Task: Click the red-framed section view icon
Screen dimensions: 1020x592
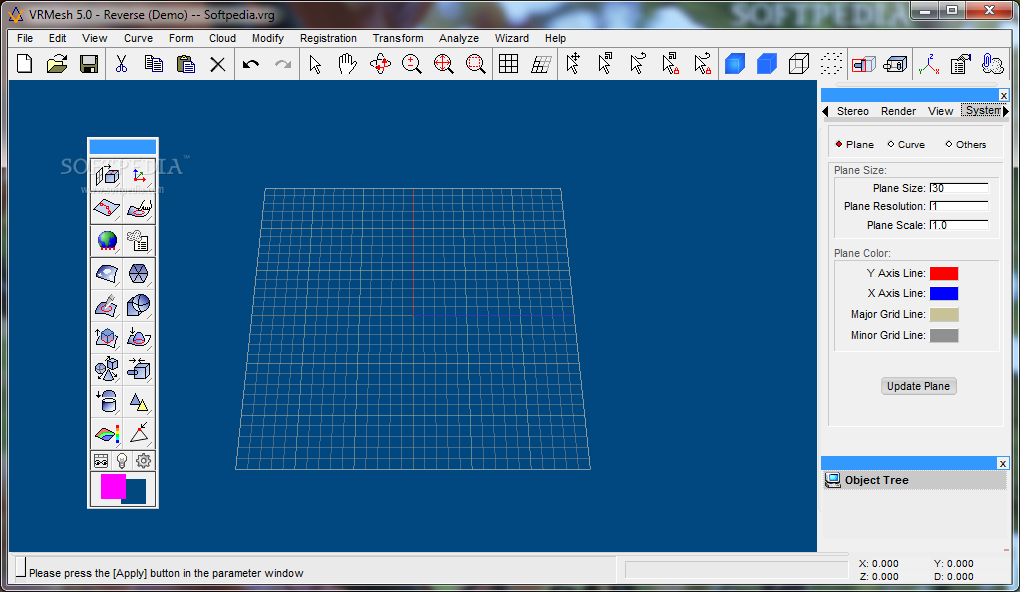Action: click(863, 64)
